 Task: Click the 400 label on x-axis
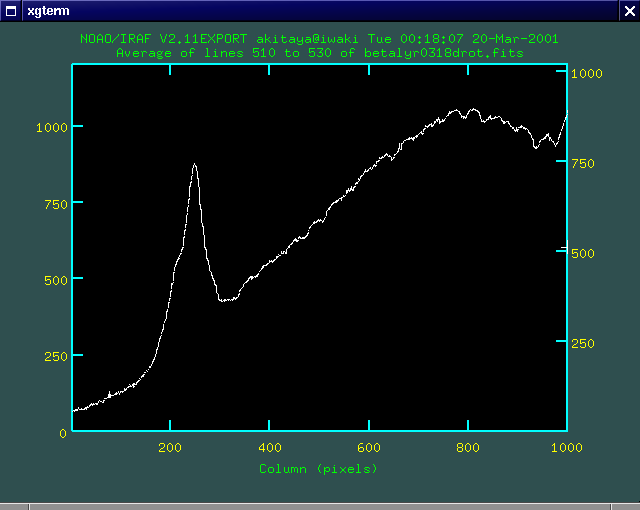[270, 447]
